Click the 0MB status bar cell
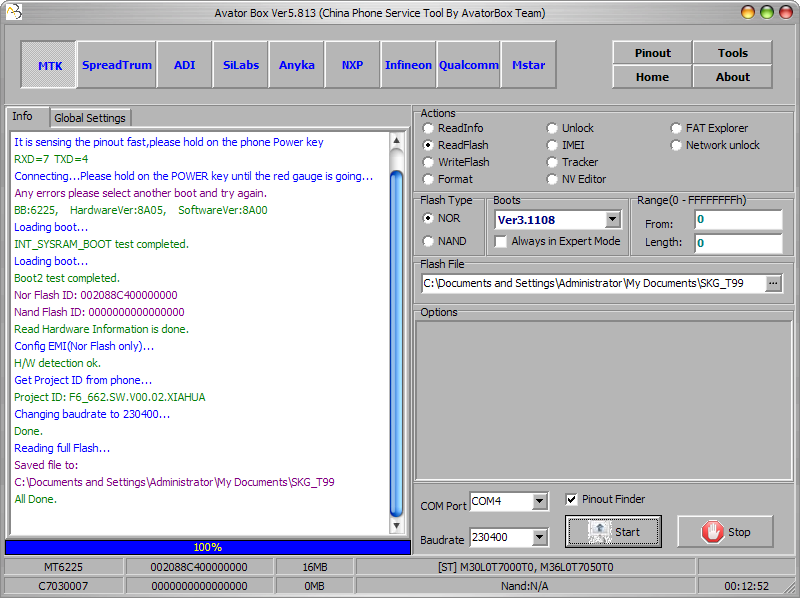This screenshot has width=800, height=598. click(x=314, y=586)
